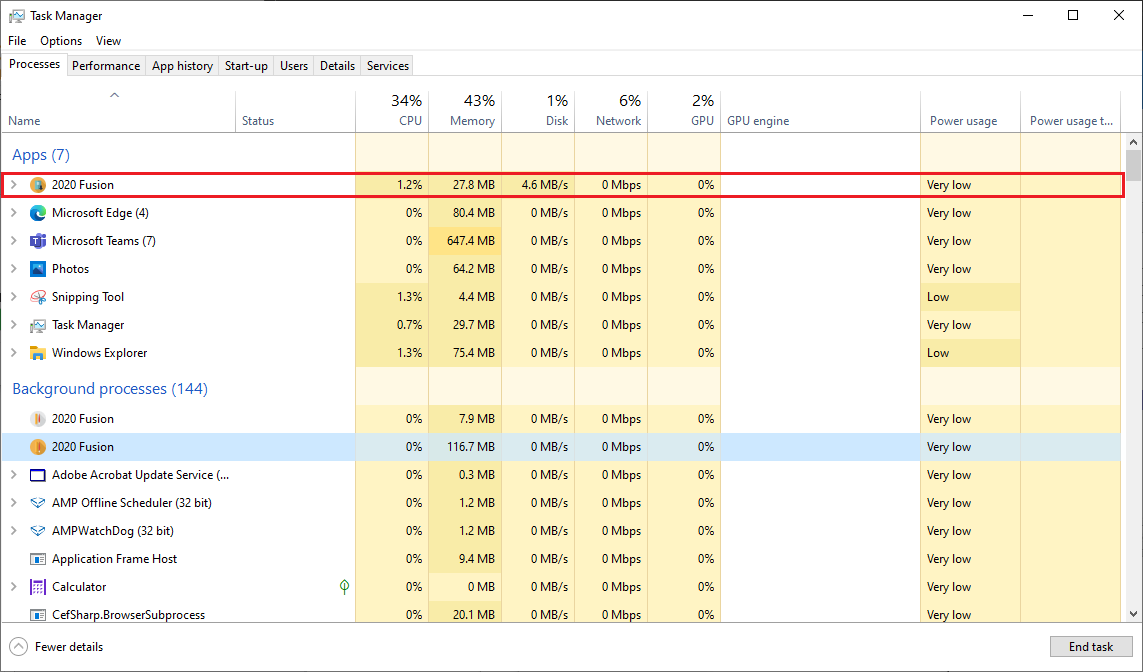Expand the Task Manager process row
1143x672 pixels.
pos(13,325)
